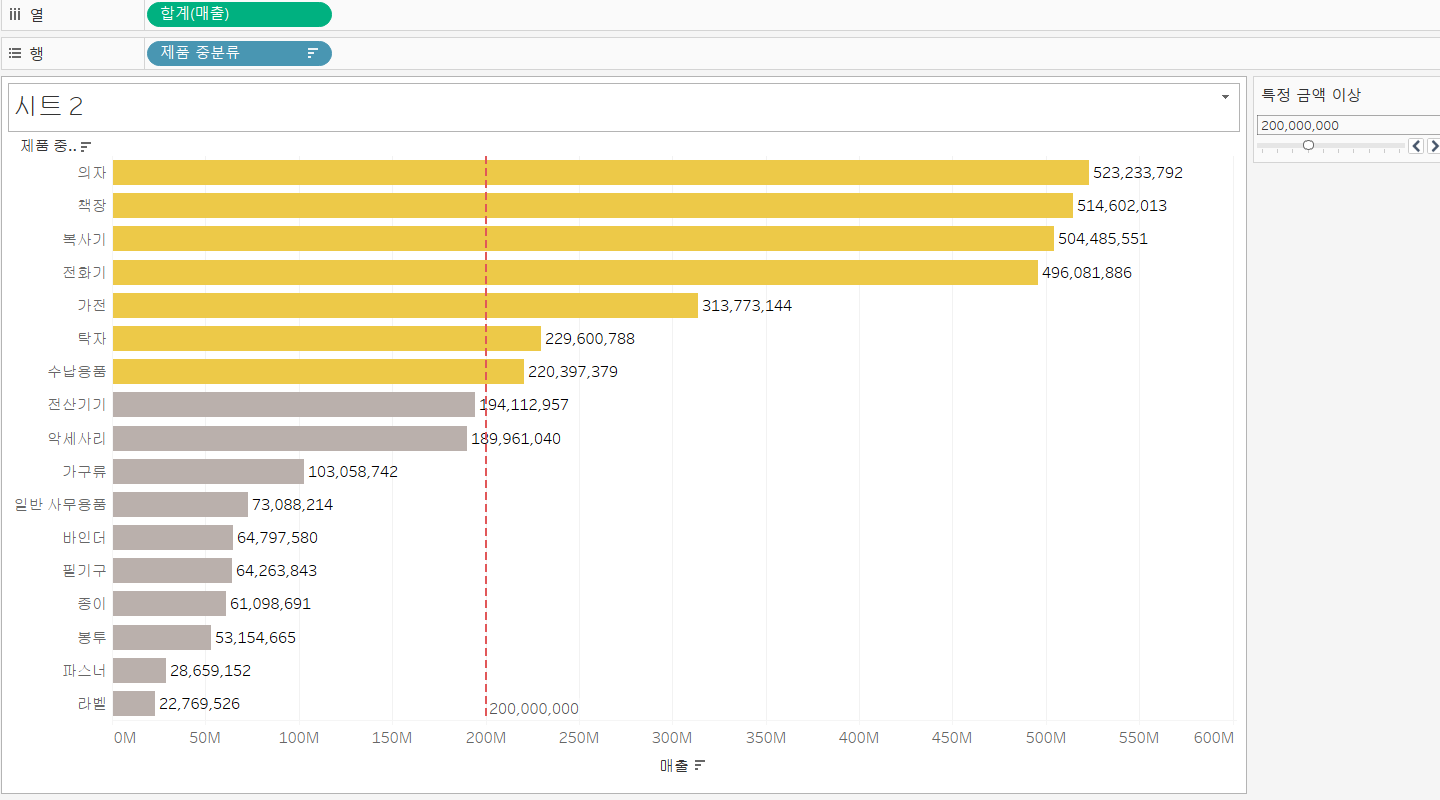Click the 일반 사무용품 row label
This screenshot has width=1440, height=800.
pyautogui.click(x=60, y=504)
